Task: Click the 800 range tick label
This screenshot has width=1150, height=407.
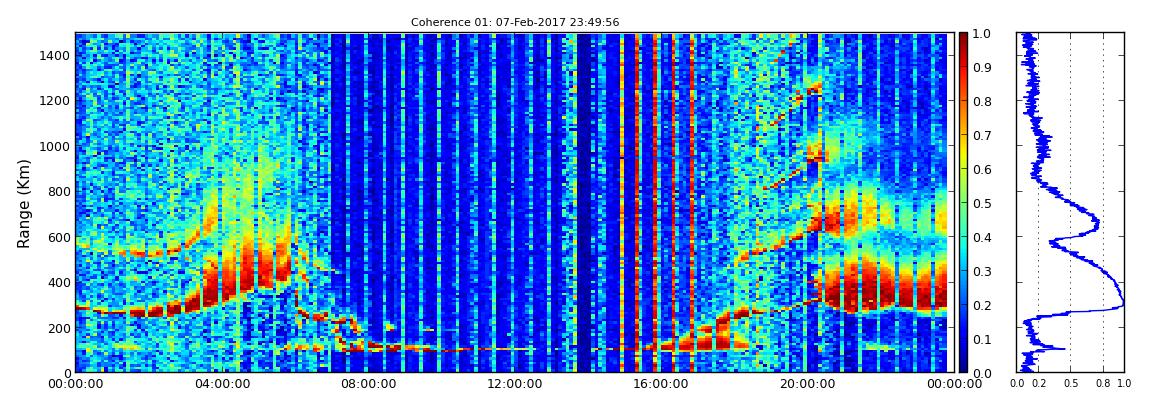Action: tap(60, 191)
